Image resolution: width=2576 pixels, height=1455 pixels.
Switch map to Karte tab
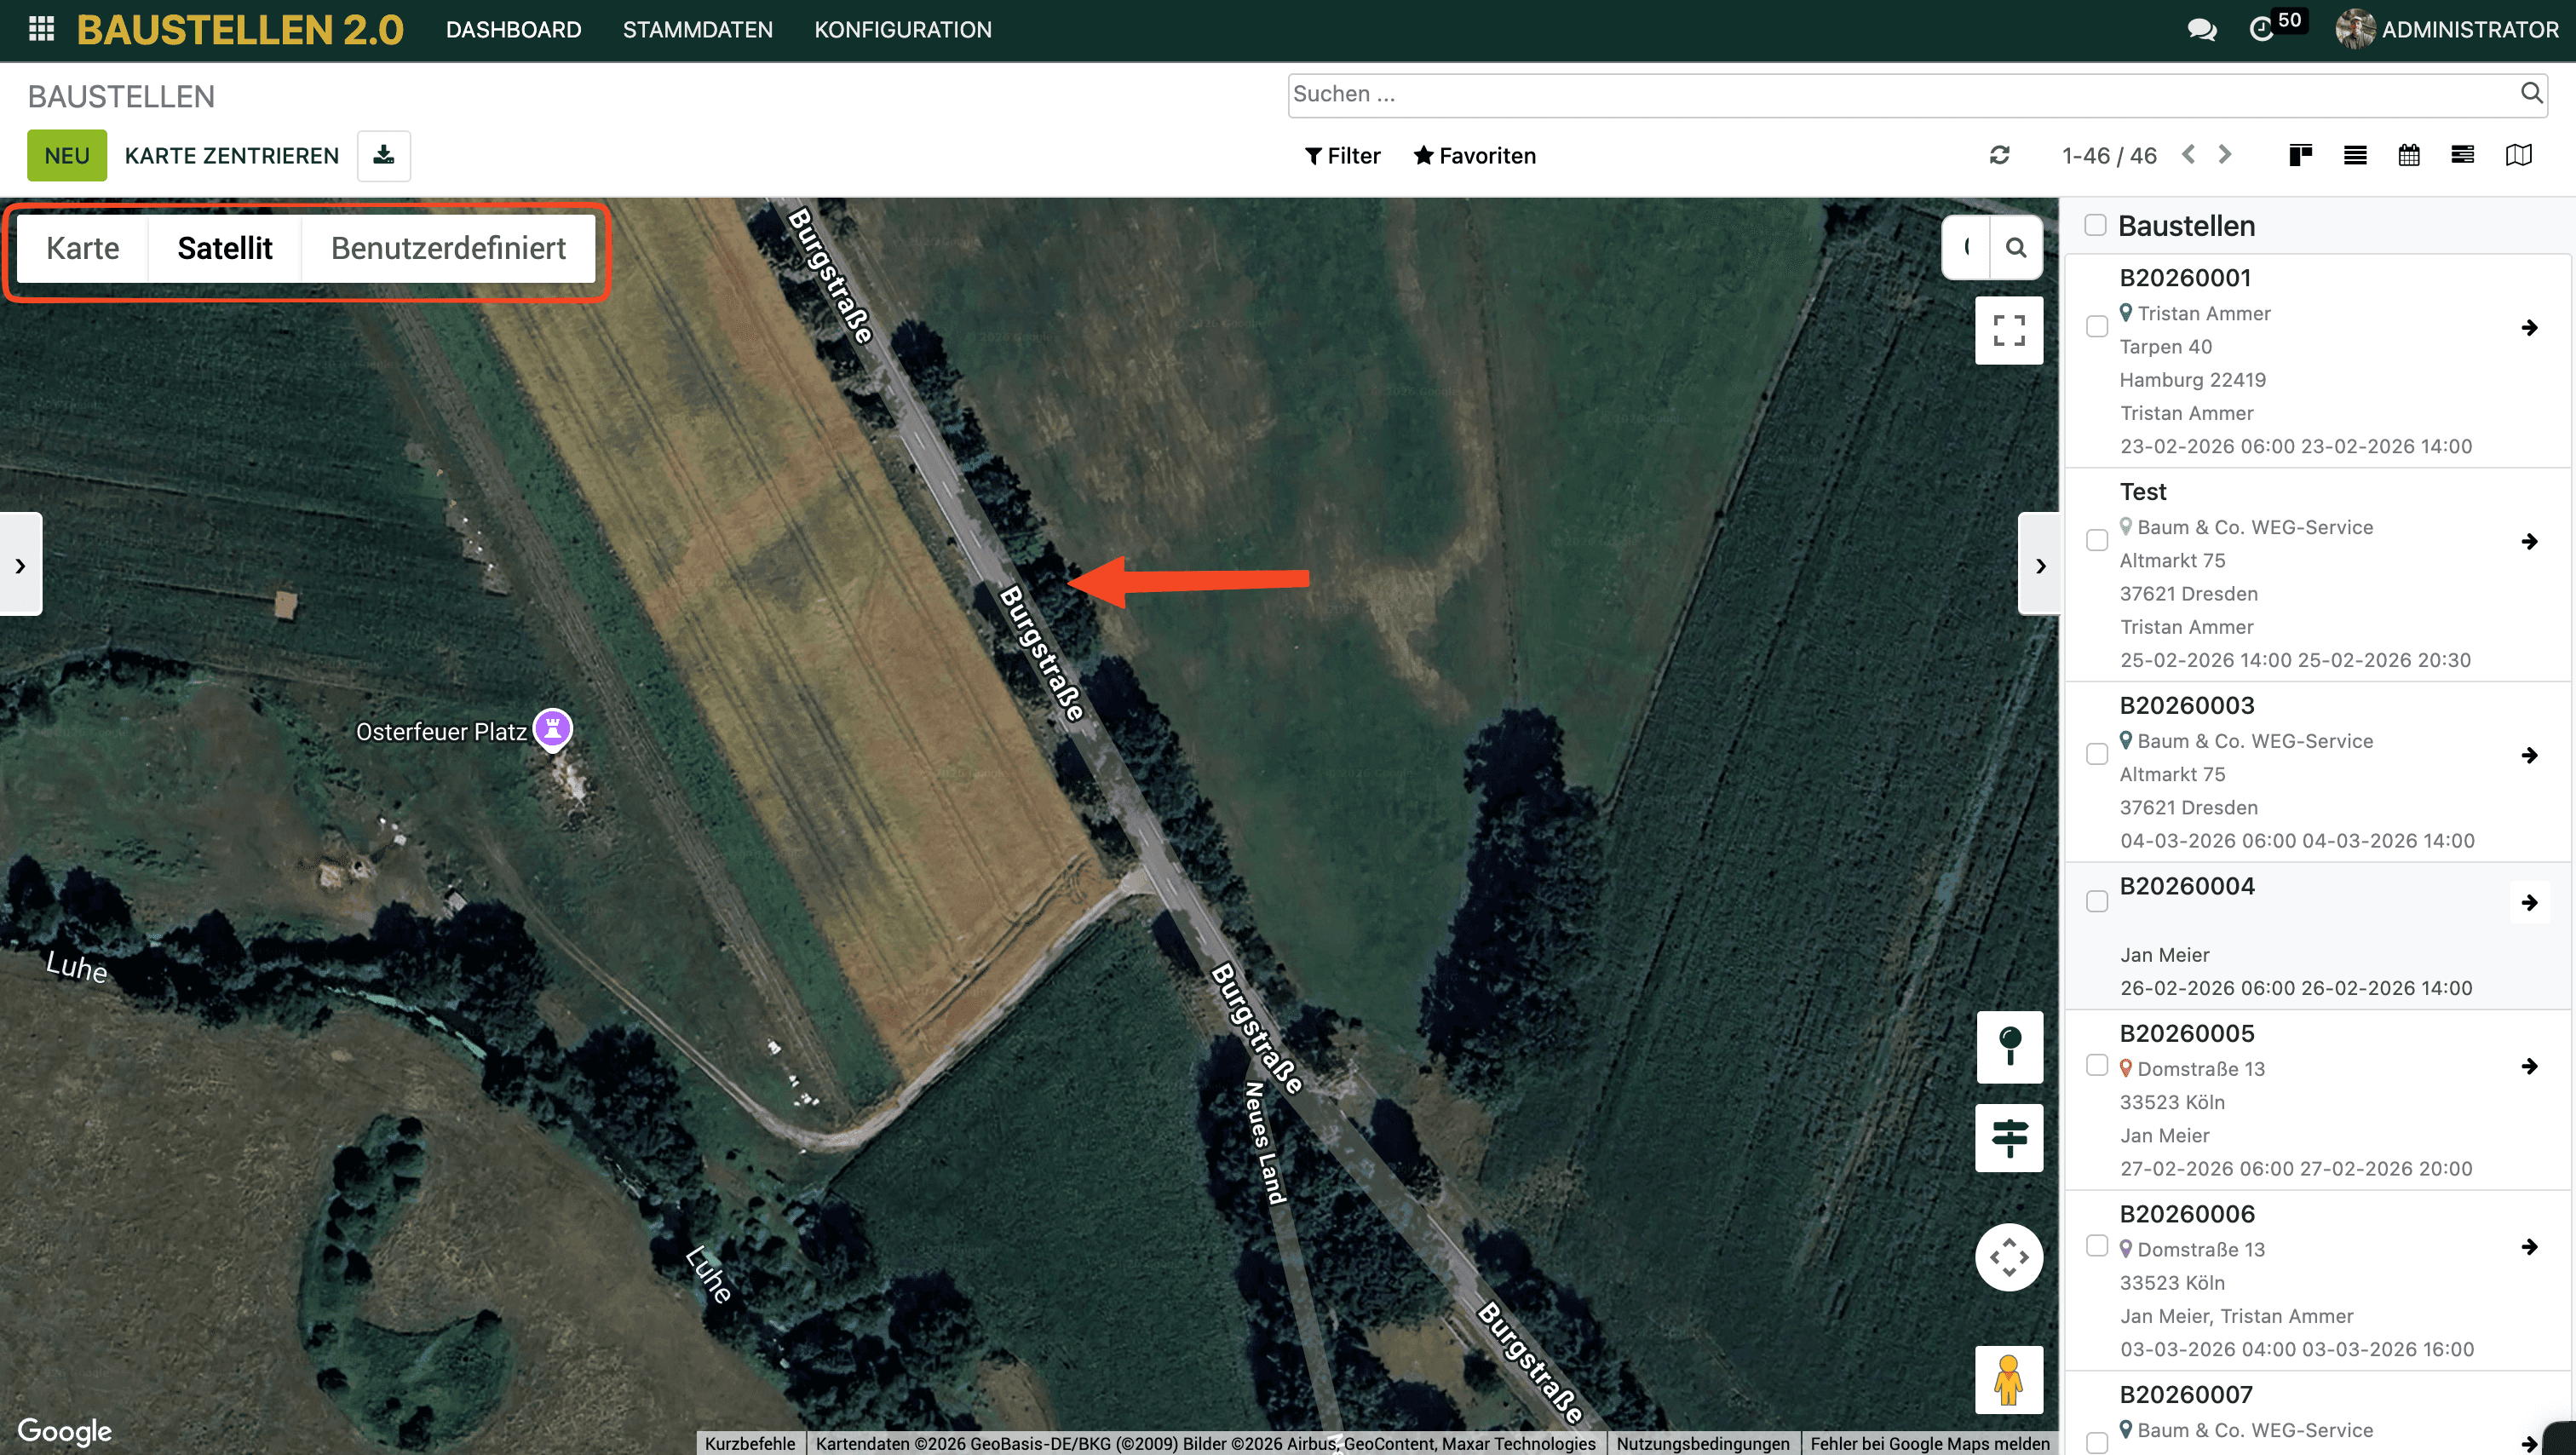[x=82, y=248]
